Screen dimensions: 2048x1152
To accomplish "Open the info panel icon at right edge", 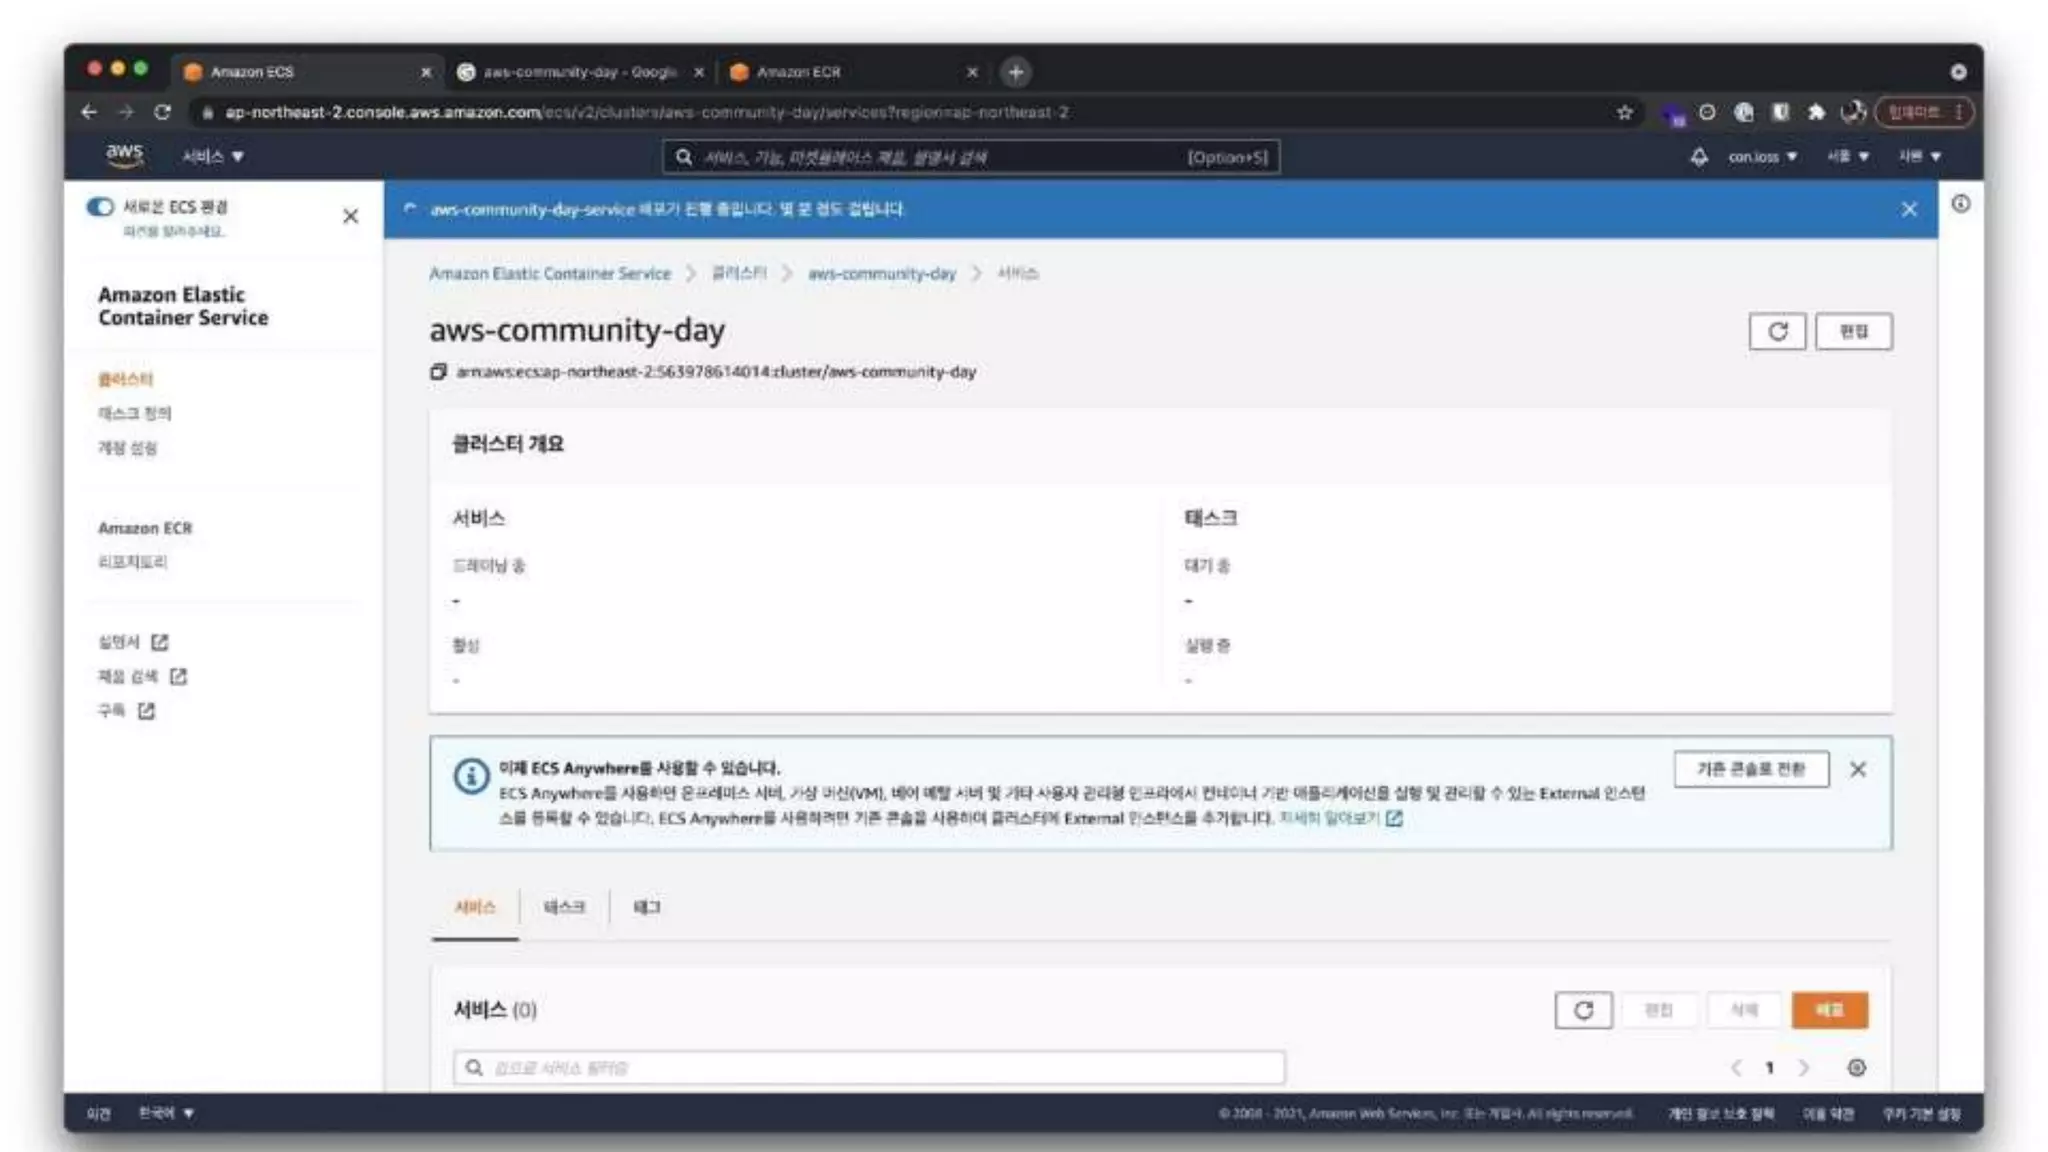I will pyautogui.click(x=1960, y=204).
